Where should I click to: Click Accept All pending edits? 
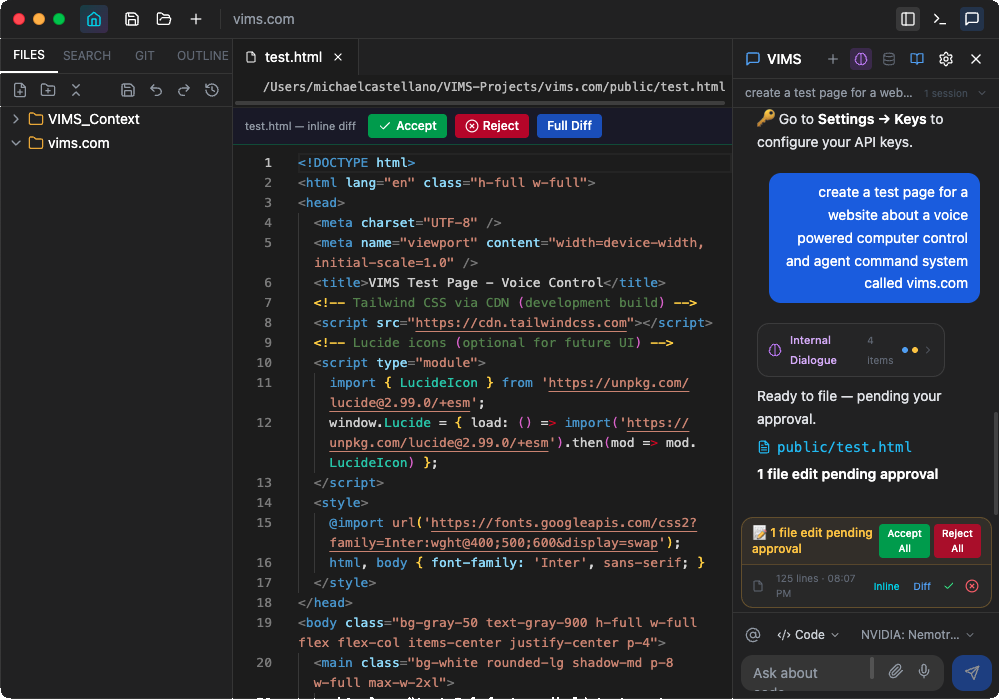point(904,541)
